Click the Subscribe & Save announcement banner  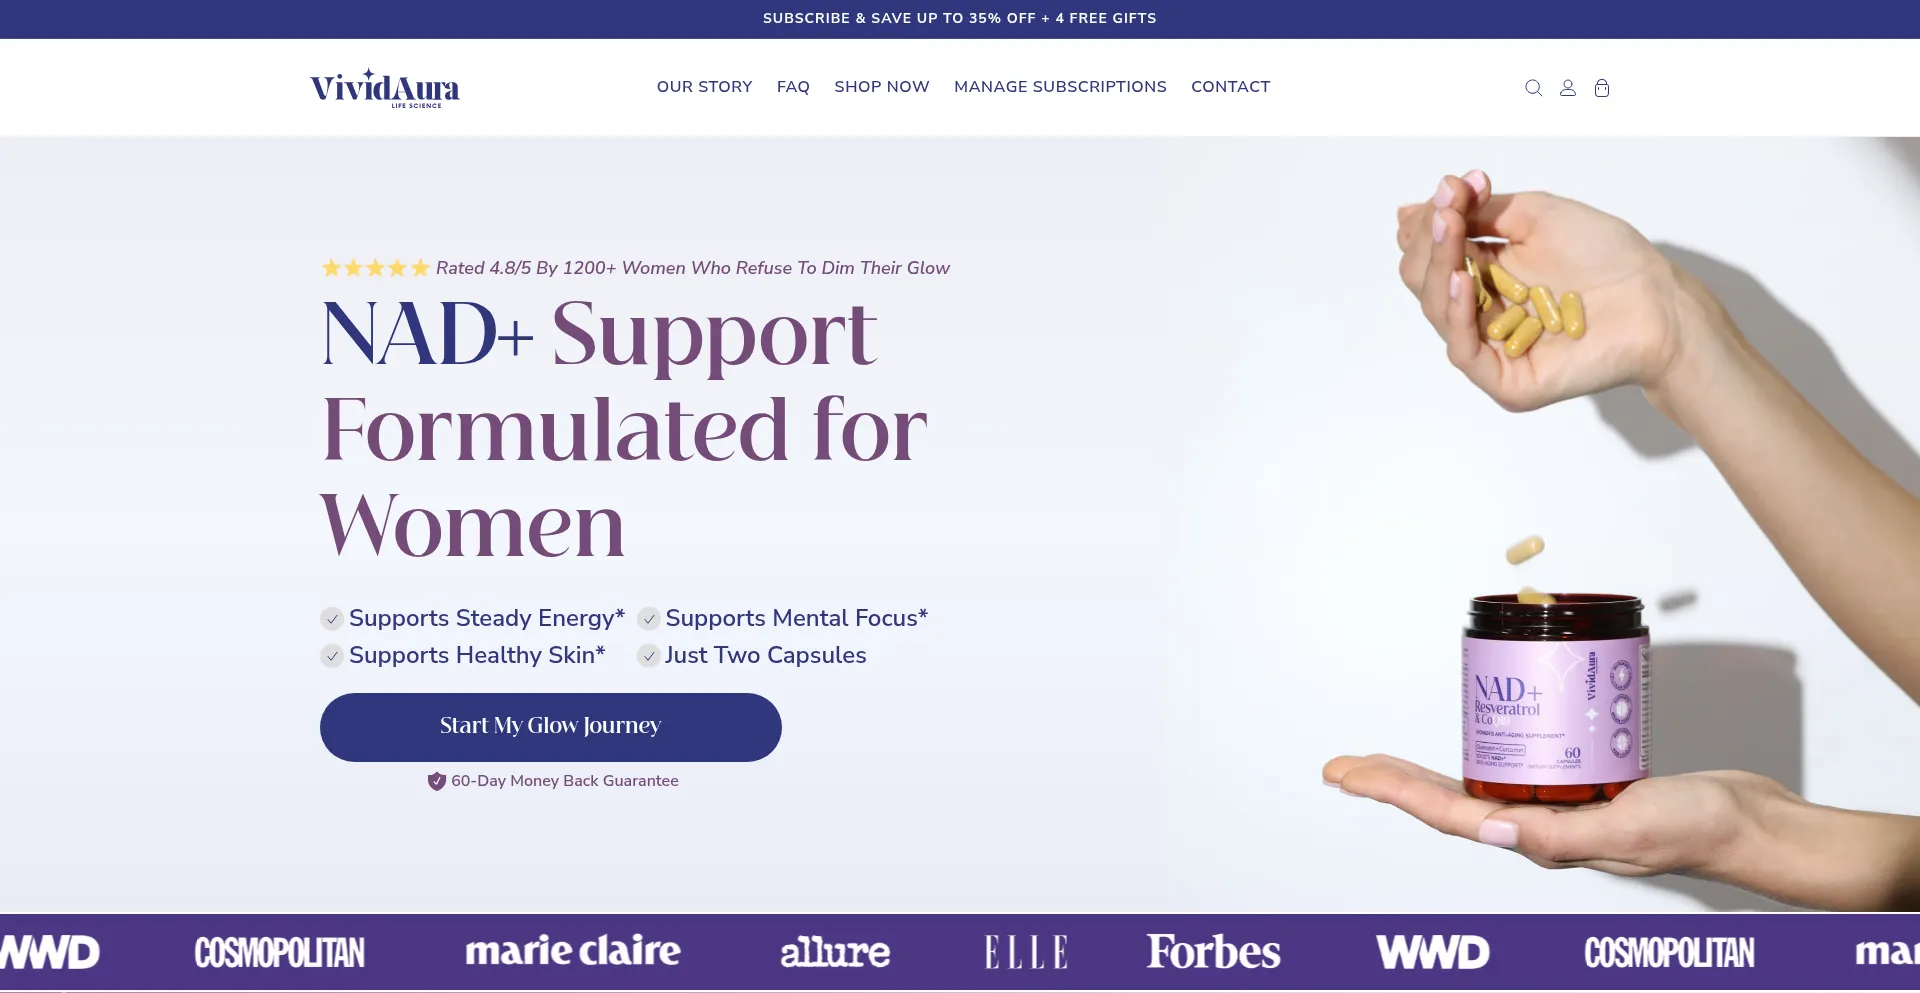(x=960, y=19)
